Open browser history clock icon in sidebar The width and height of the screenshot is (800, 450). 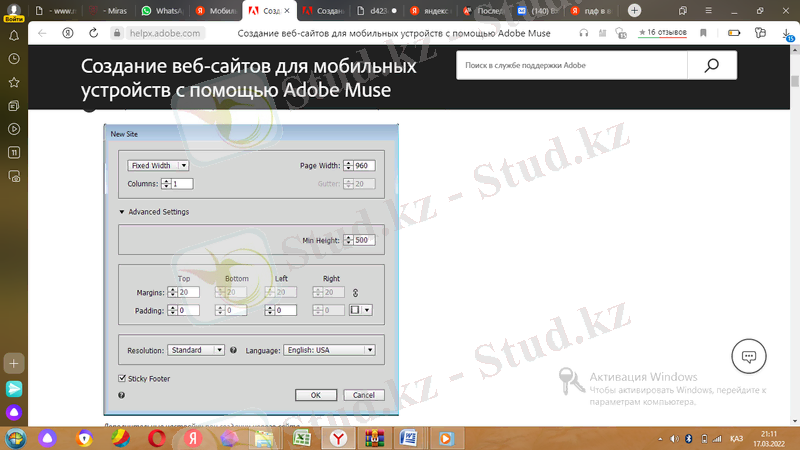(14, 58)
